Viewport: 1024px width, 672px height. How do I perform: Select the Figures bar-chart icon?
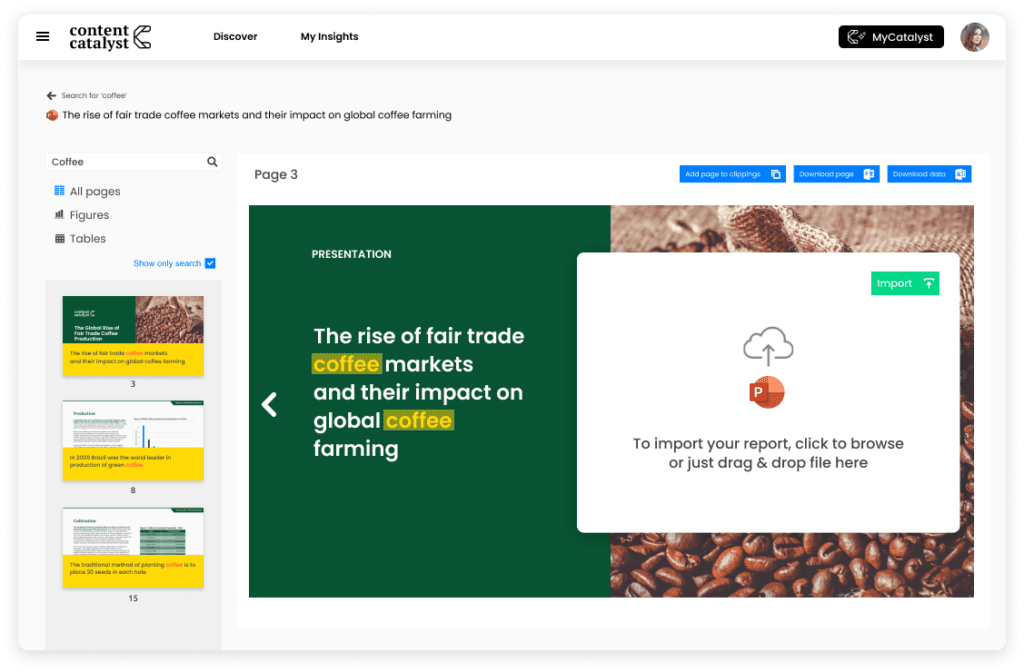[61, 214]
